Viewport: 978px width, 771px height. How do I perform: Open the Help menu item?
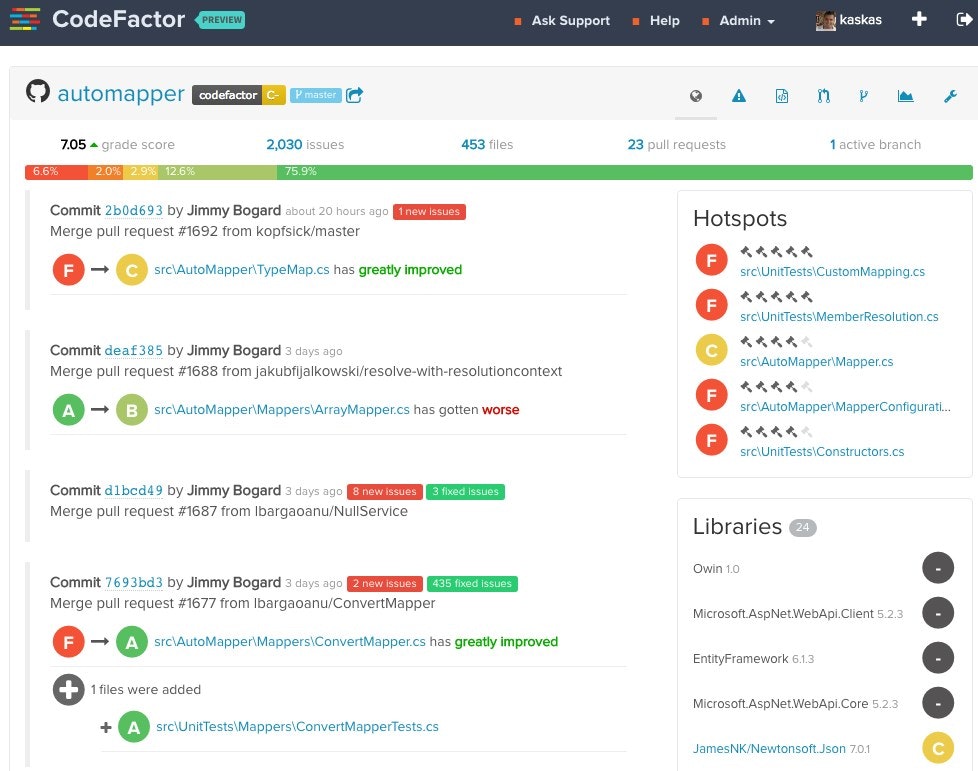tap(665, 20)
